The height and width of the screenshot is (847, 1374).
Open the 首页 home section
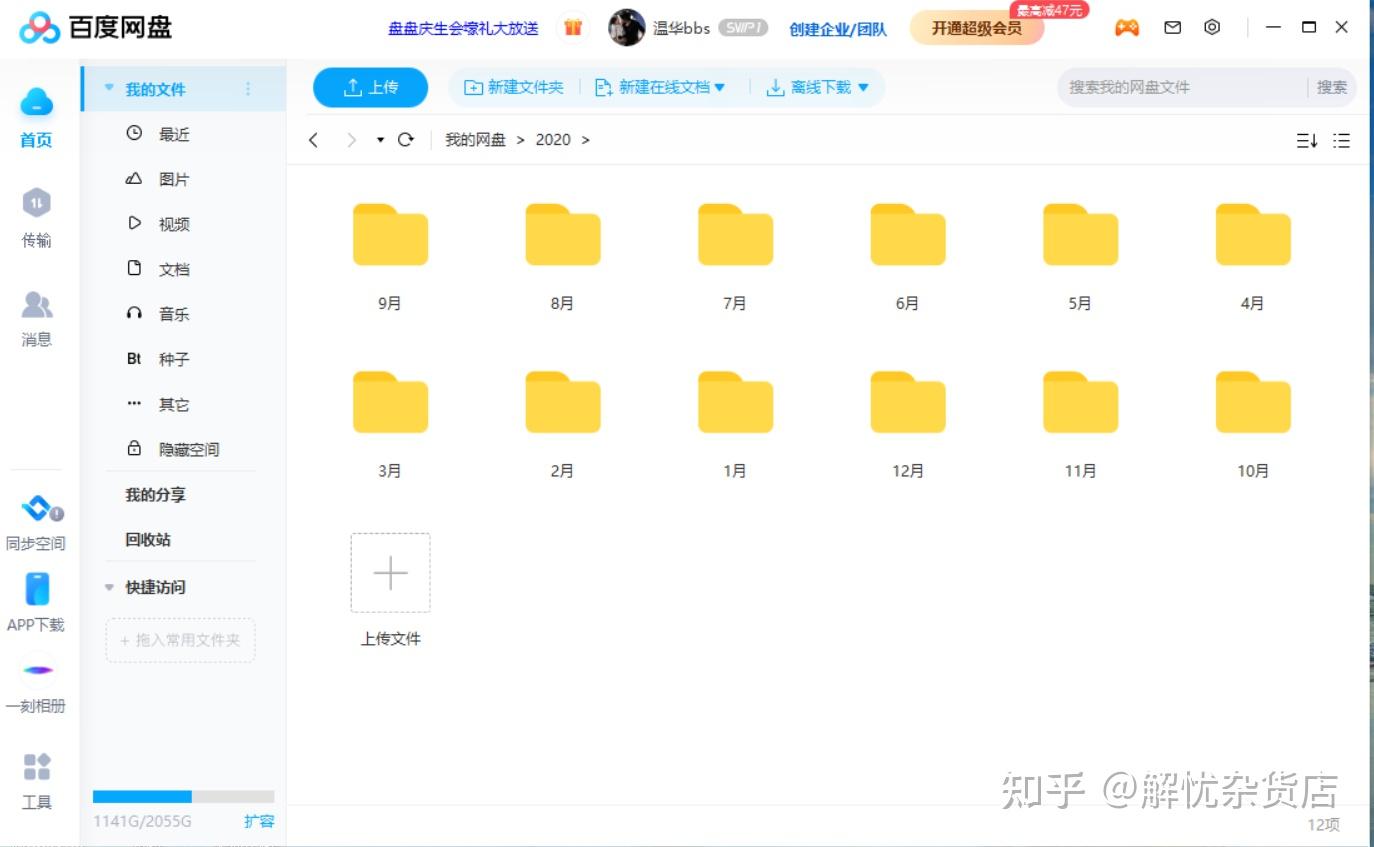point(36,118)
